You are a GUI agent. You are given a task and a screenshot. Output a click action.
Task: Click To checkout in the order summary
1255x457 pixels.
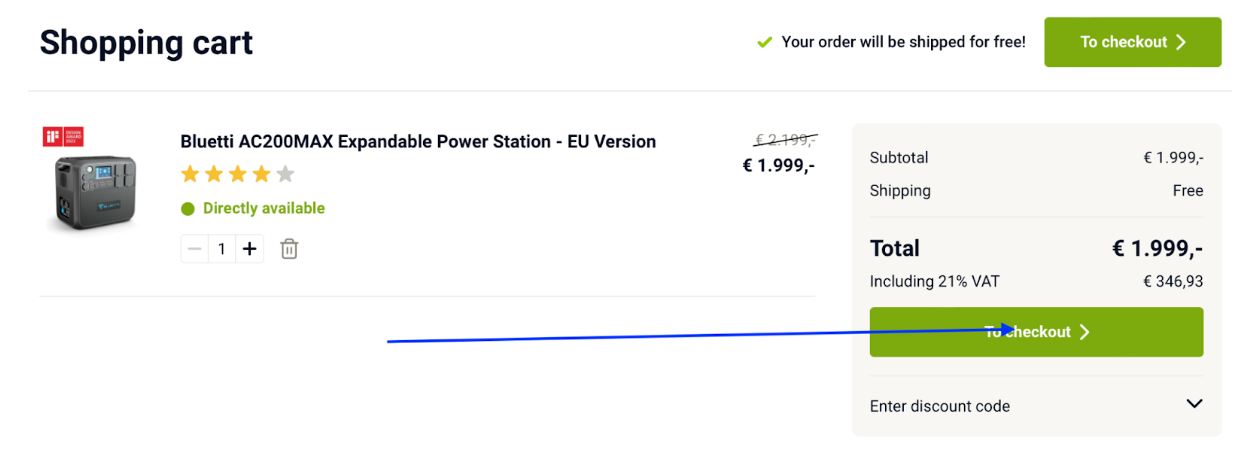(1036, 332)
